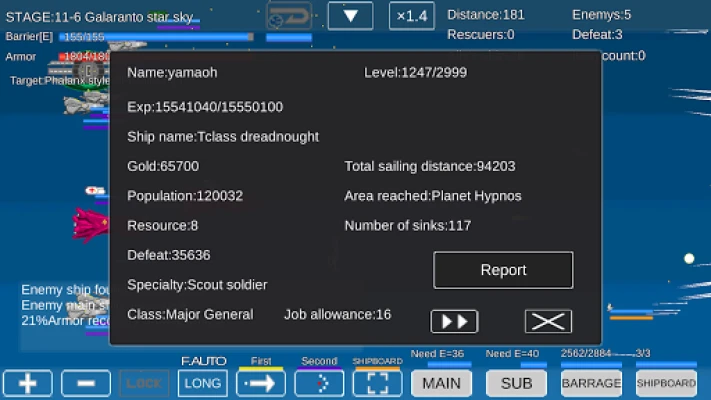
Task: Click the Report button
Action: [503, 270]
